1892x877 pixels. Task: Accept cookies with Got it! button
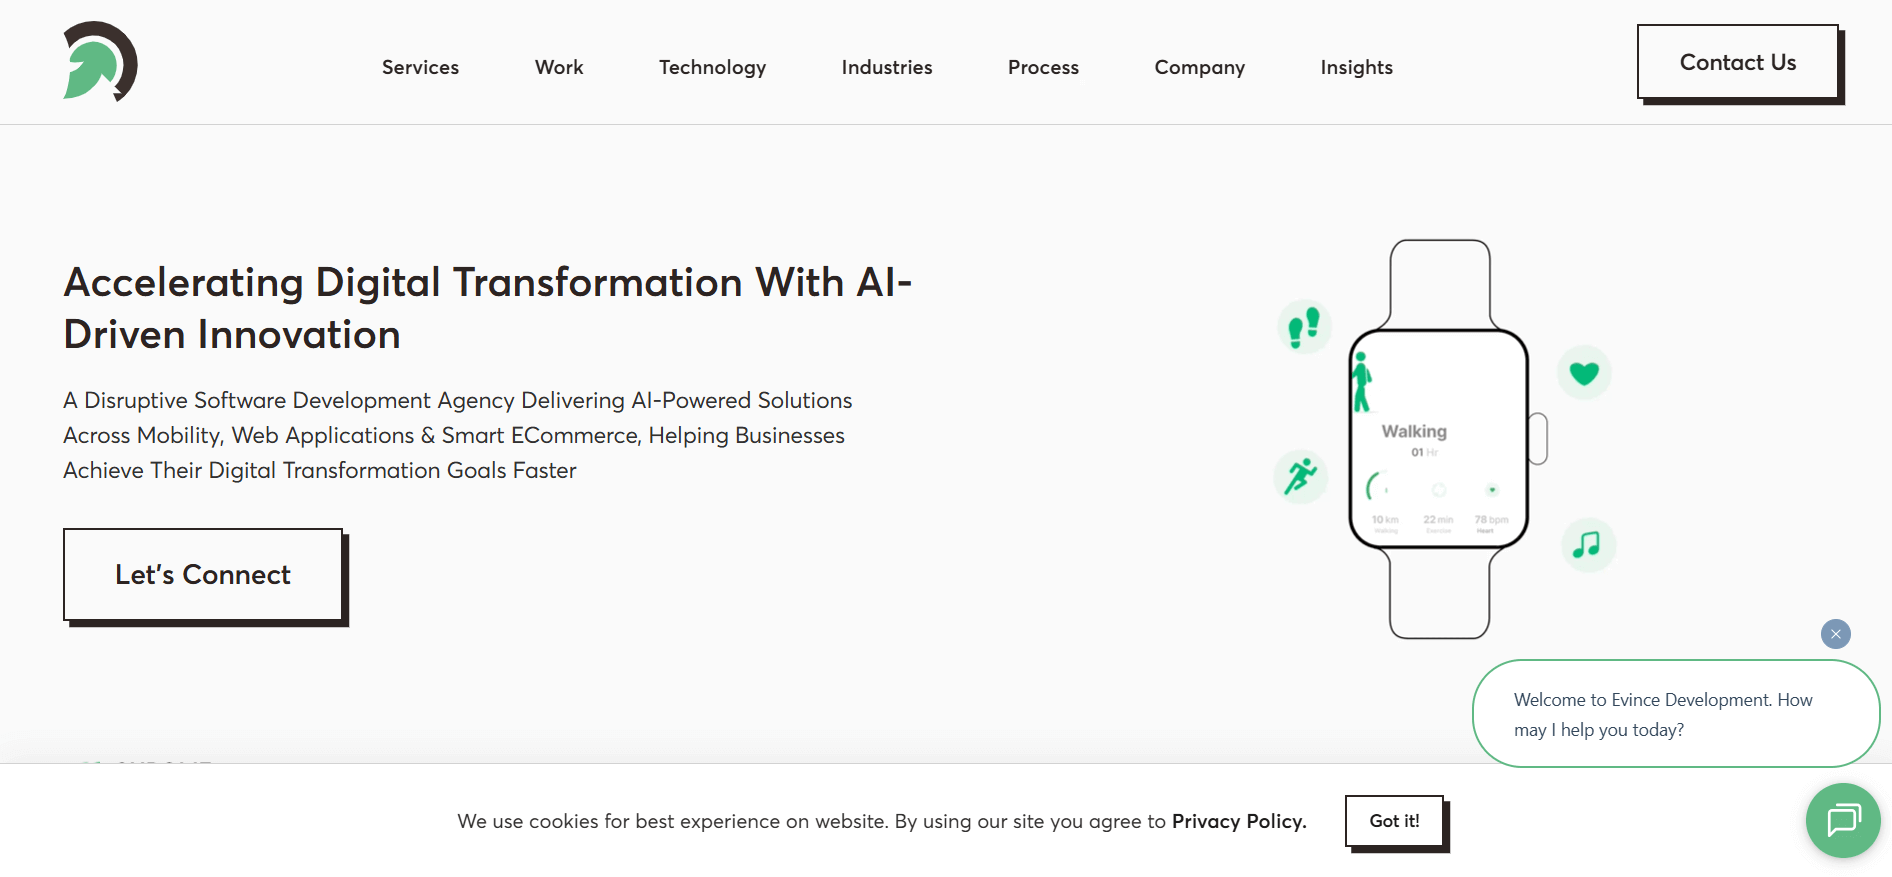tap(1394, 821)
